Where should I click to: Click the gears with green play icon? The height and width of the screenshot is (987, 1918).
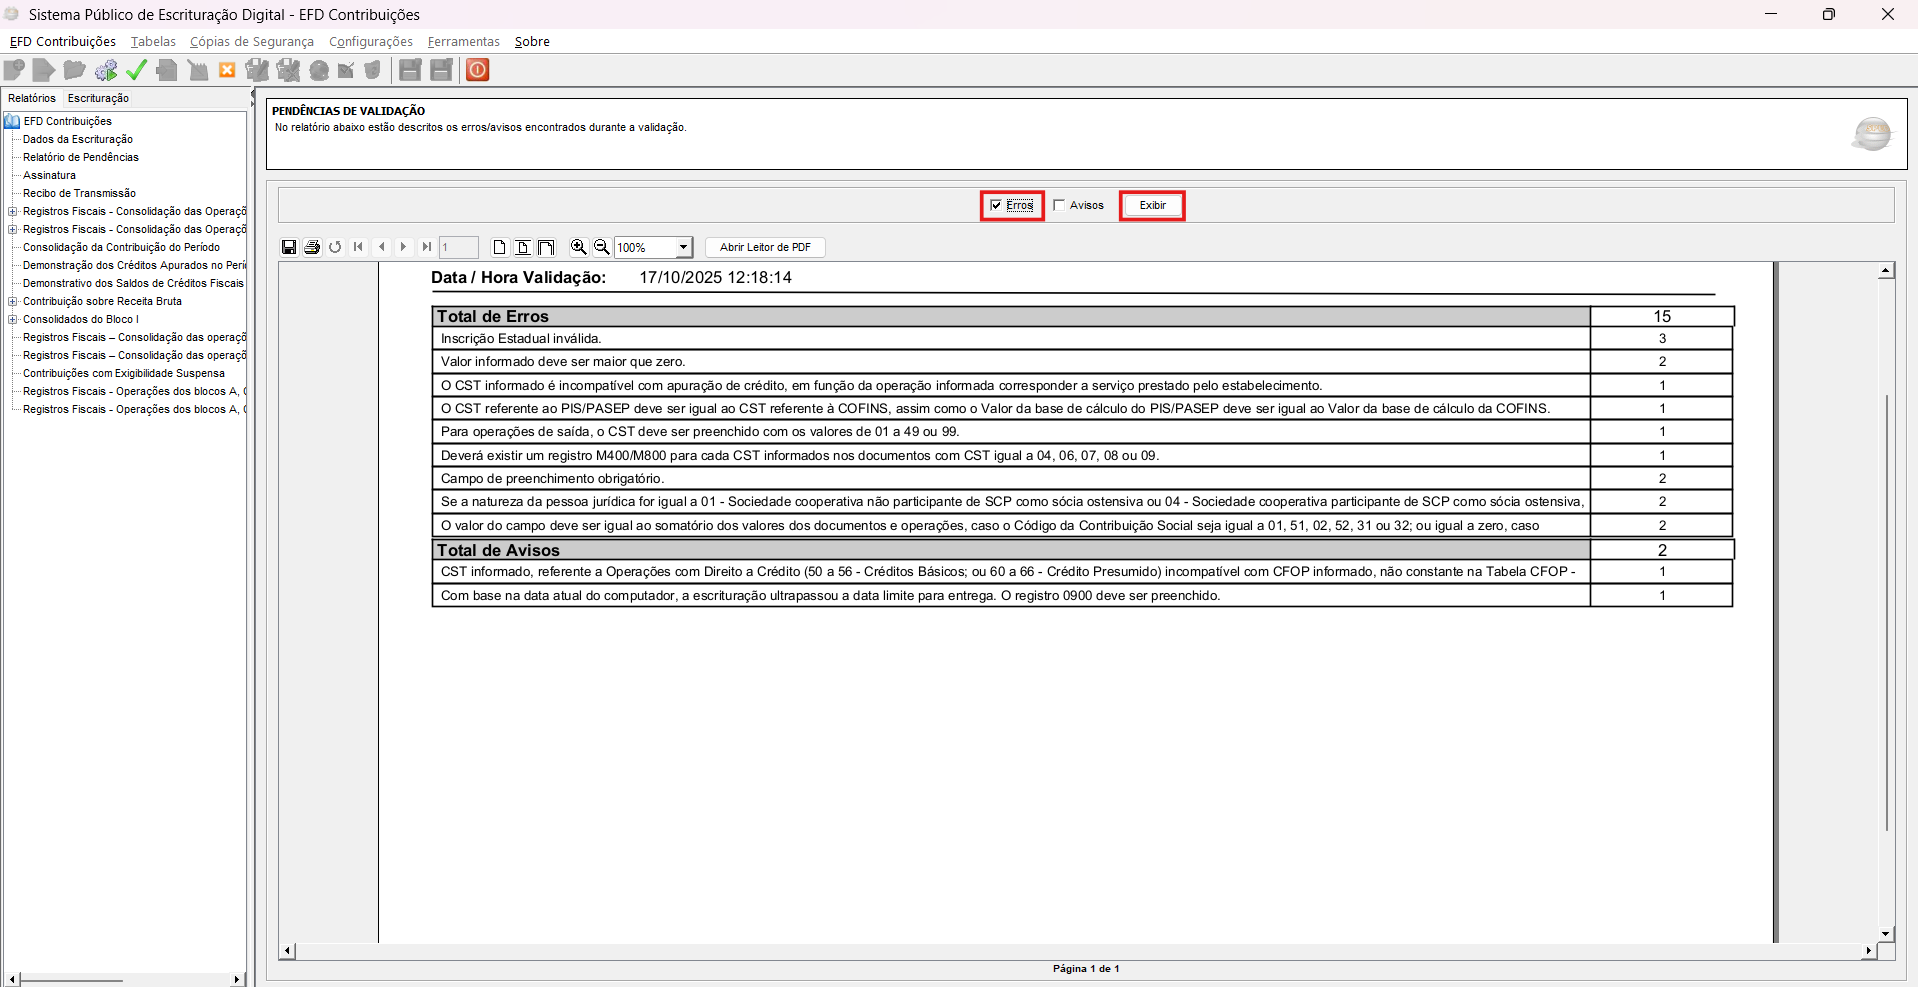(106, 70)
